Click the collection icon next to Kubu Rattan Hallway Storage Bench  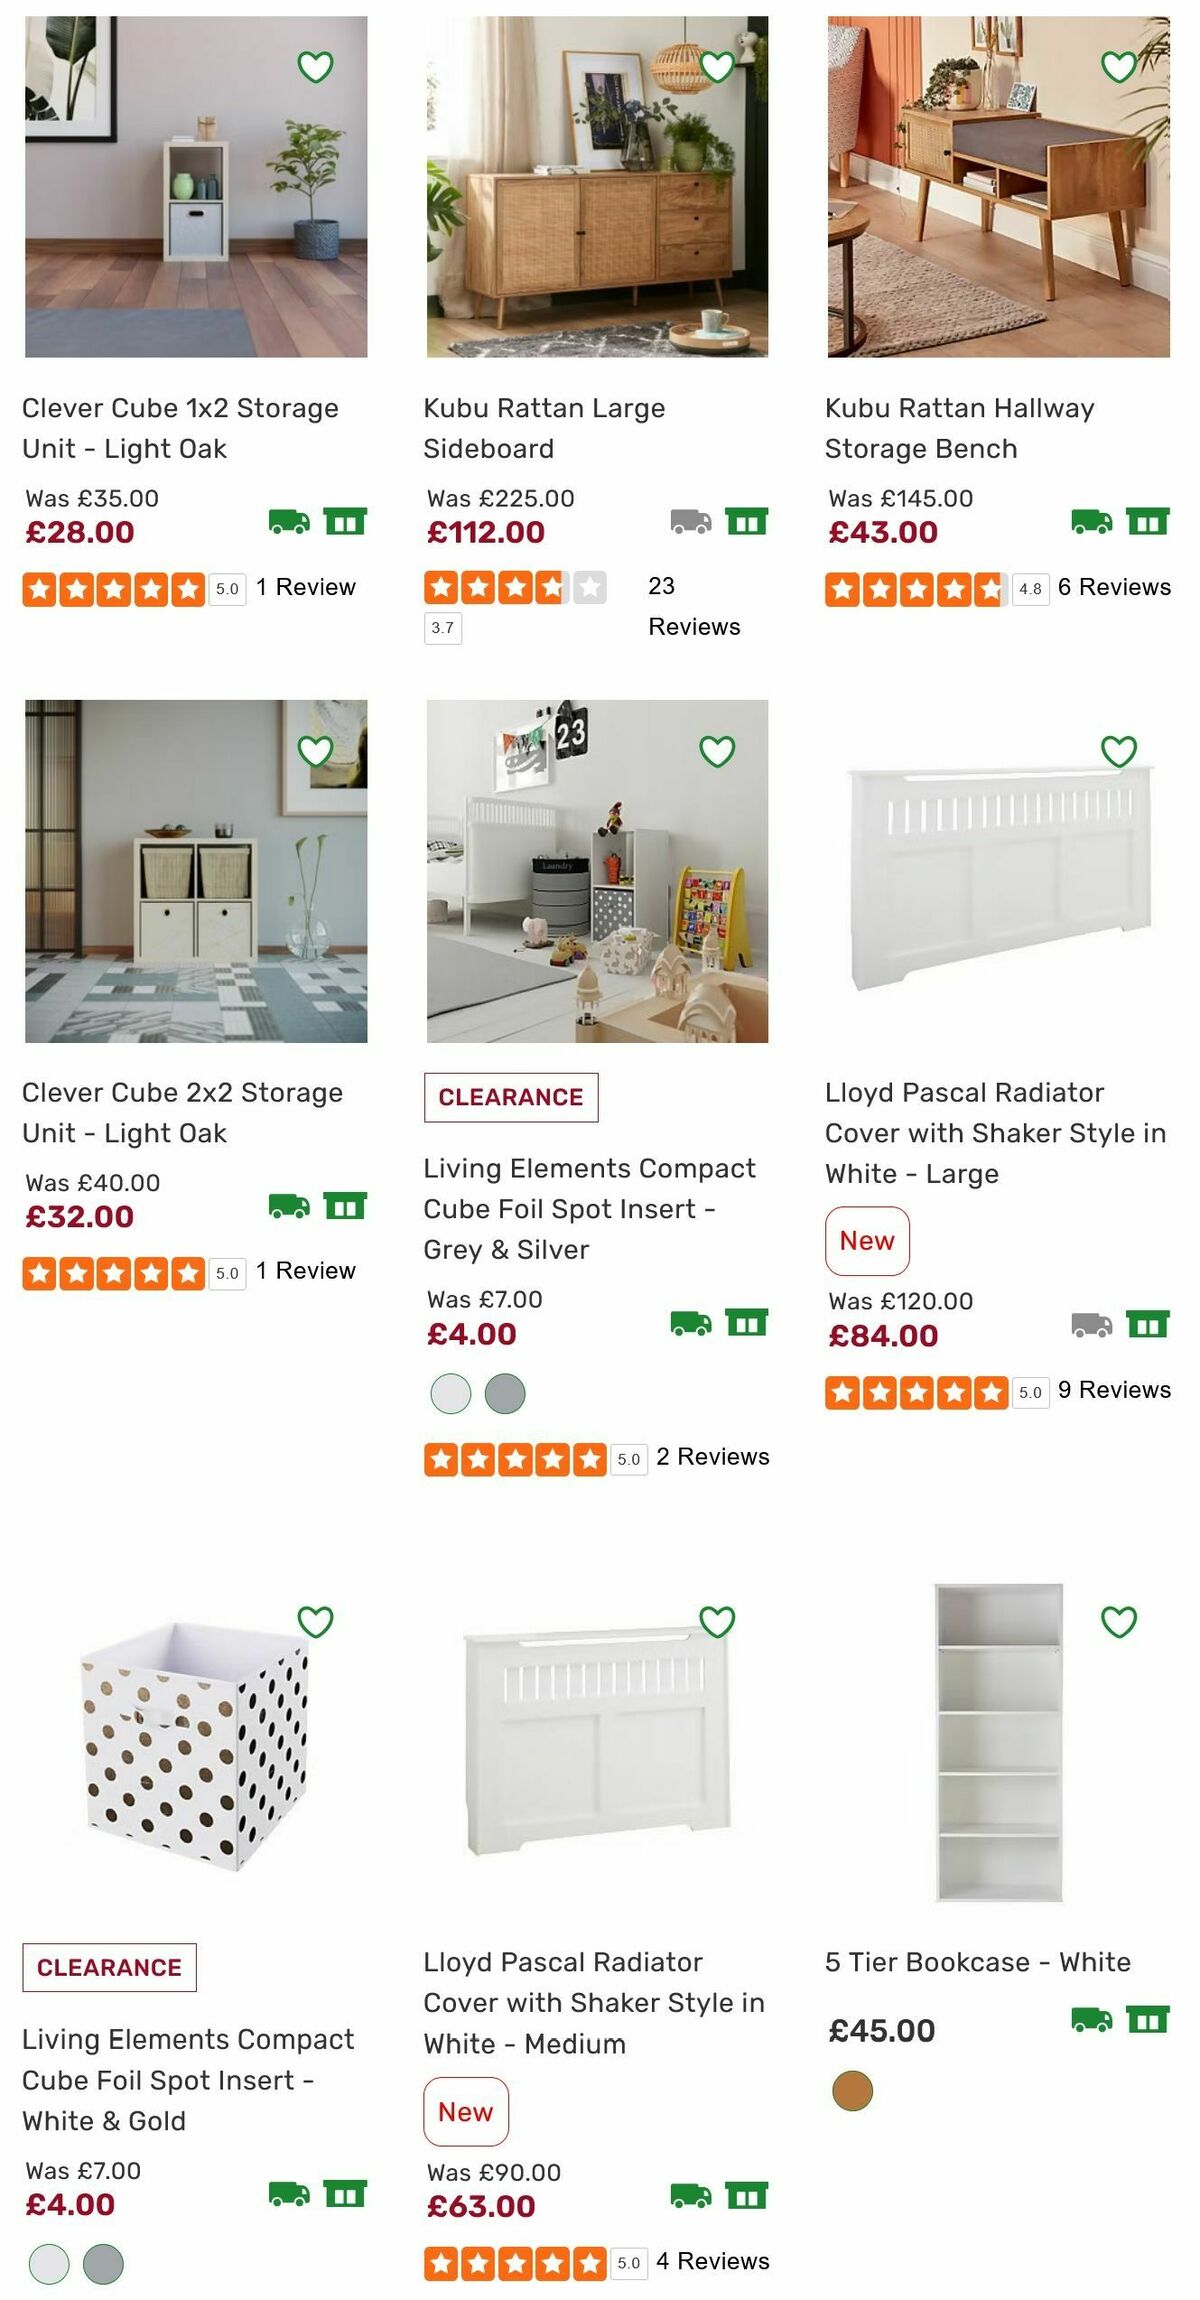click(x=1146, y=519)
